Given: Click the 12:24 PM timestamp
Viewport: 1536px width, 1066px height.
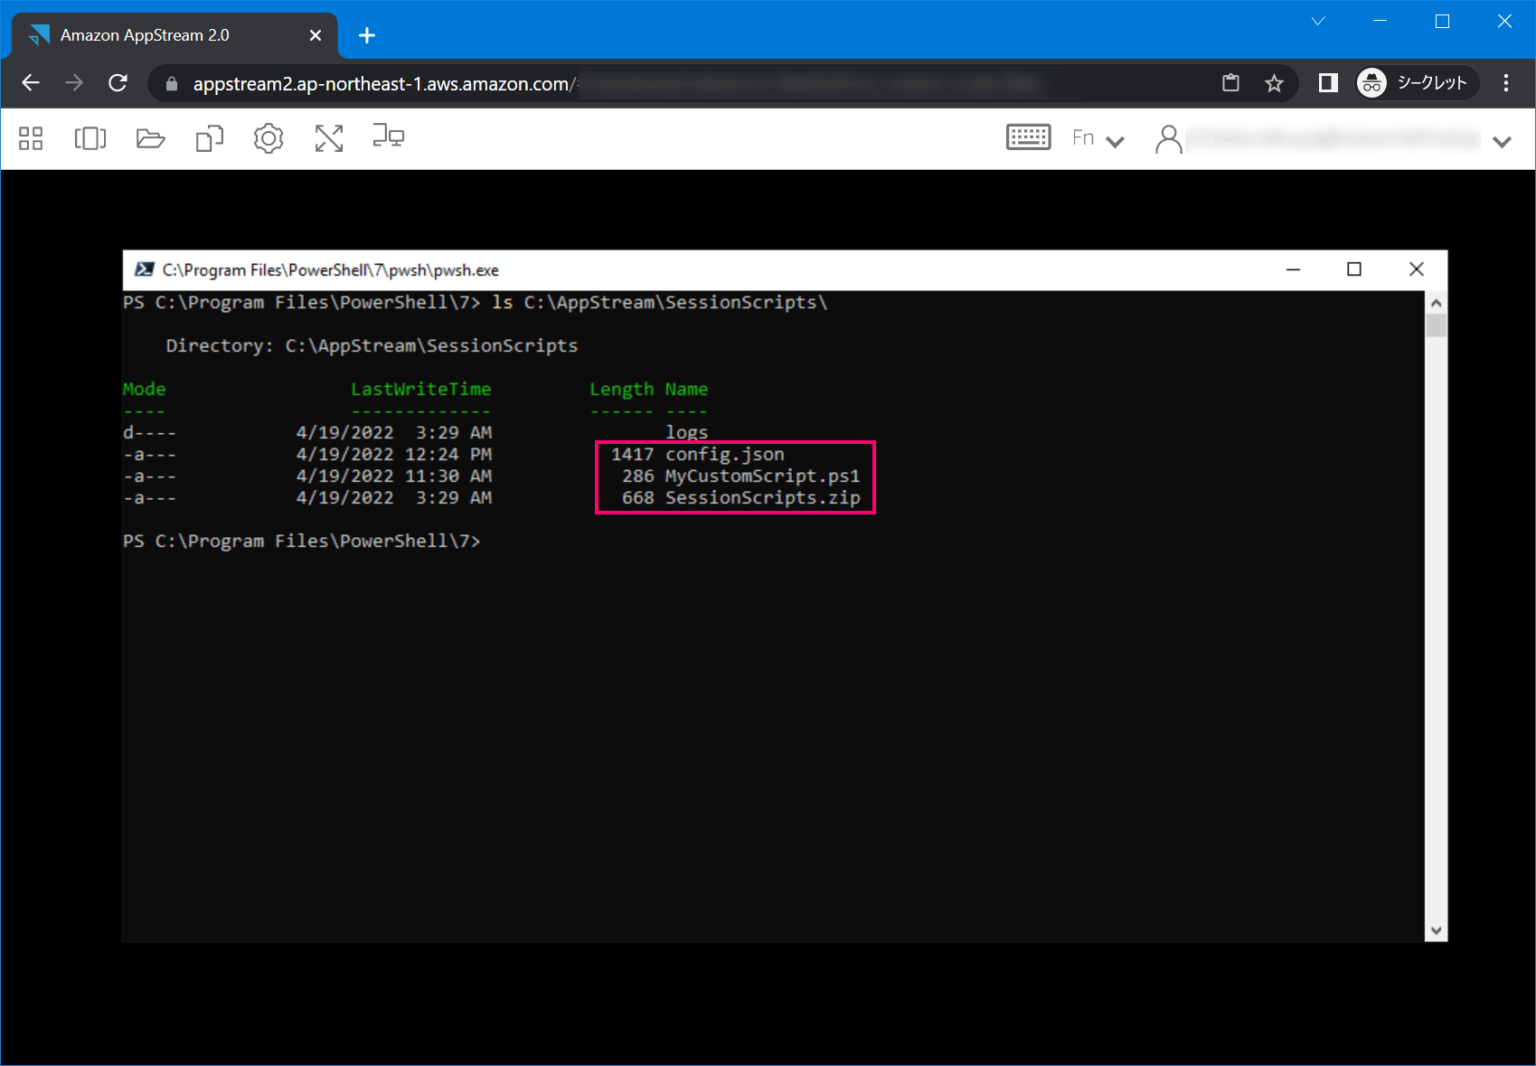Looking at the screenshot, I should [448, 454].
